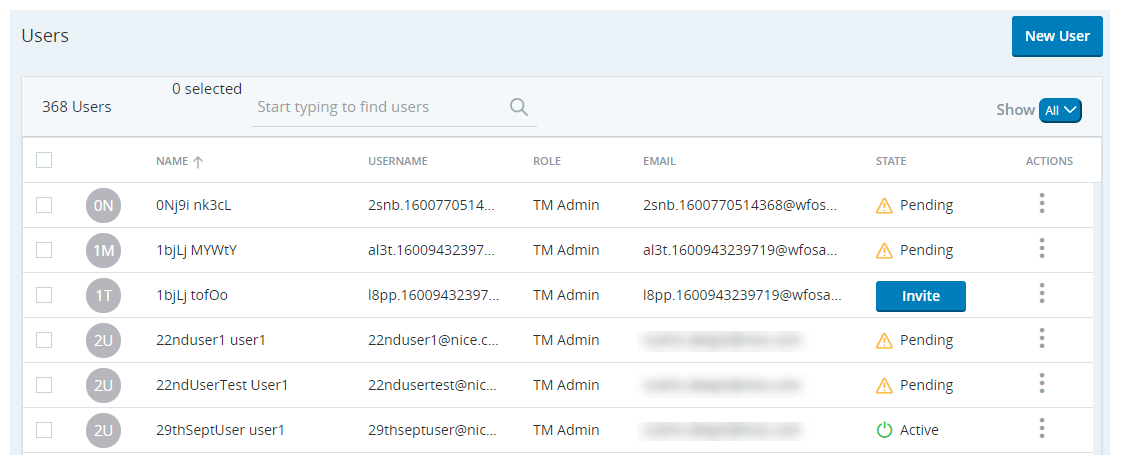Screen dimensions: 1122x466
Task: Open actions menu for 1bjLj MYWtY
Action: pyautogui.click(x=1041, y=249)
